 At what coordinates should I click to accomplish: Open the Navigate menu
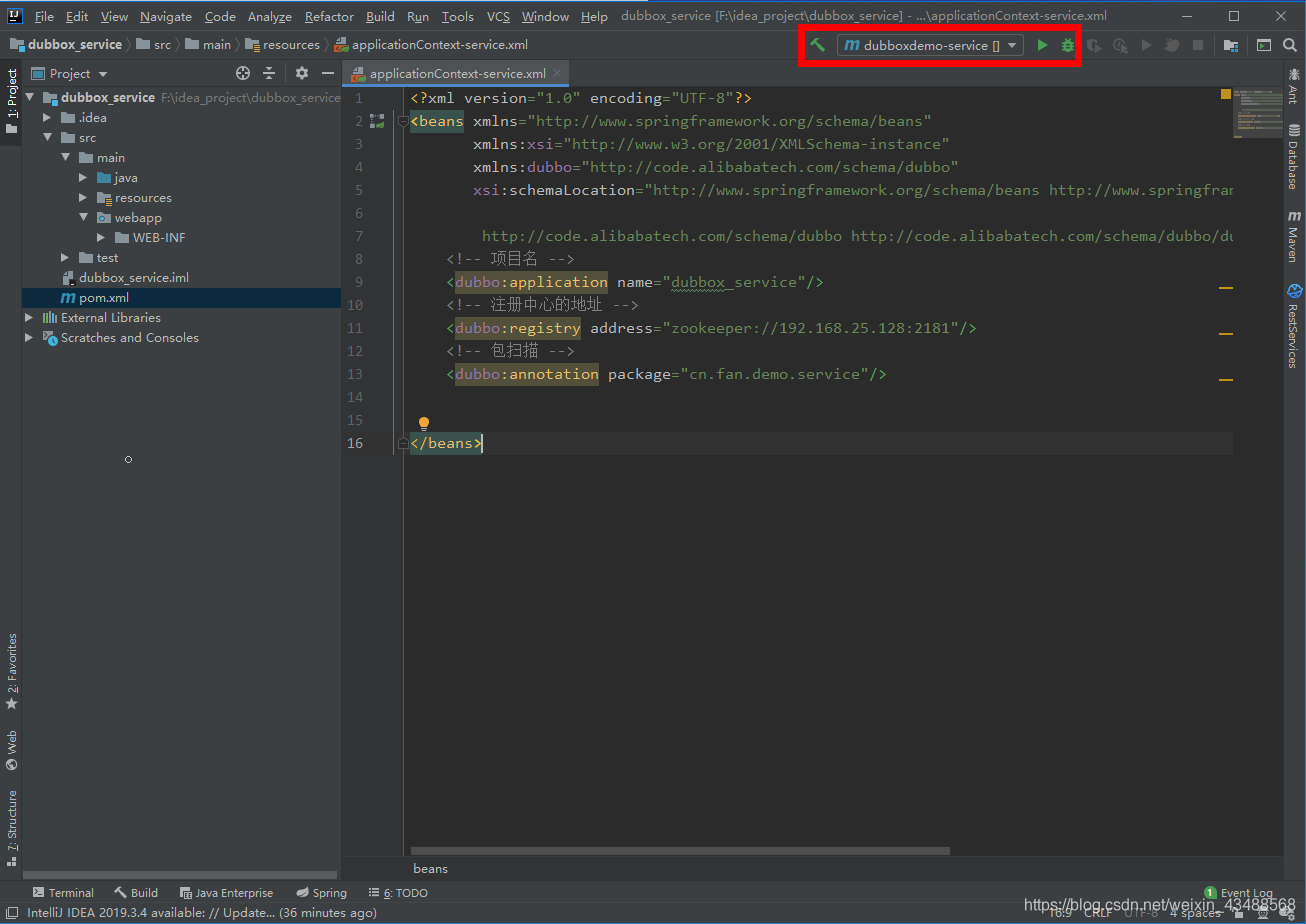pos(164,16)
